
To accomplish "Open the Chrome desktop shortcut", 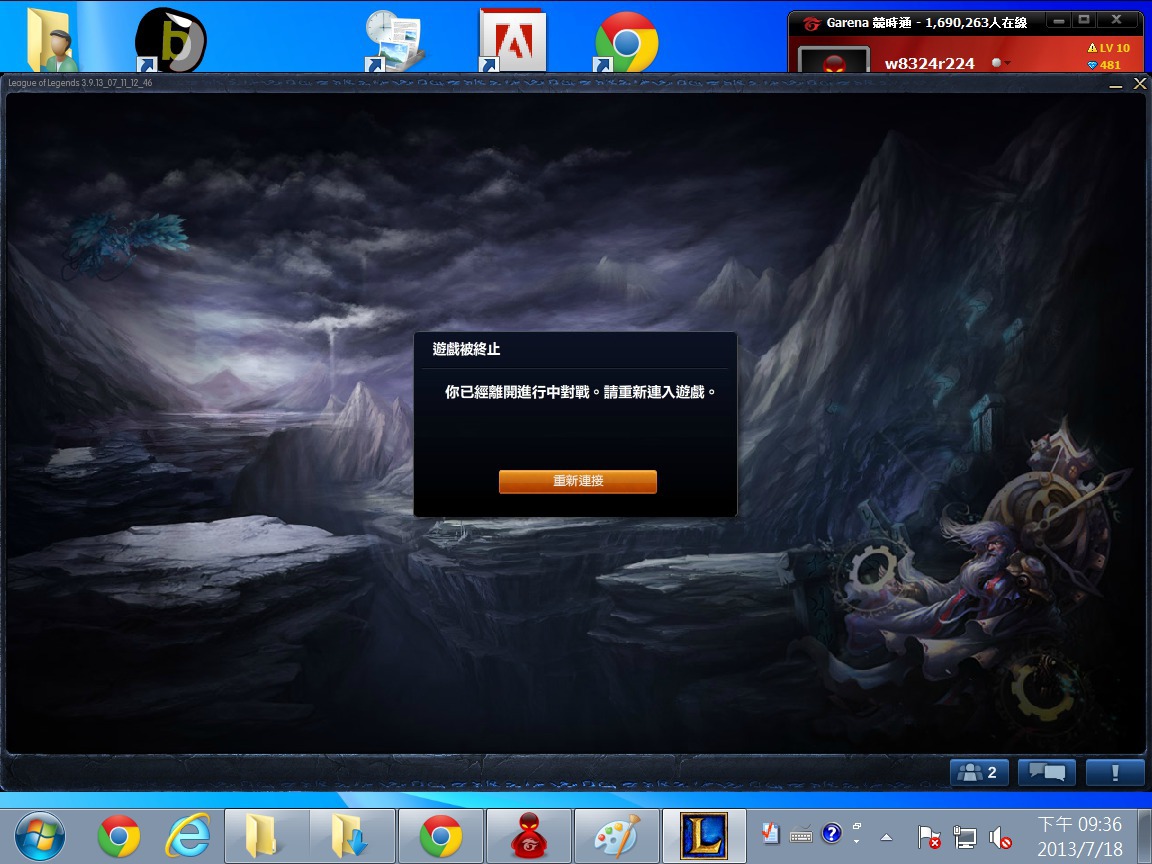I will [626, 42].
